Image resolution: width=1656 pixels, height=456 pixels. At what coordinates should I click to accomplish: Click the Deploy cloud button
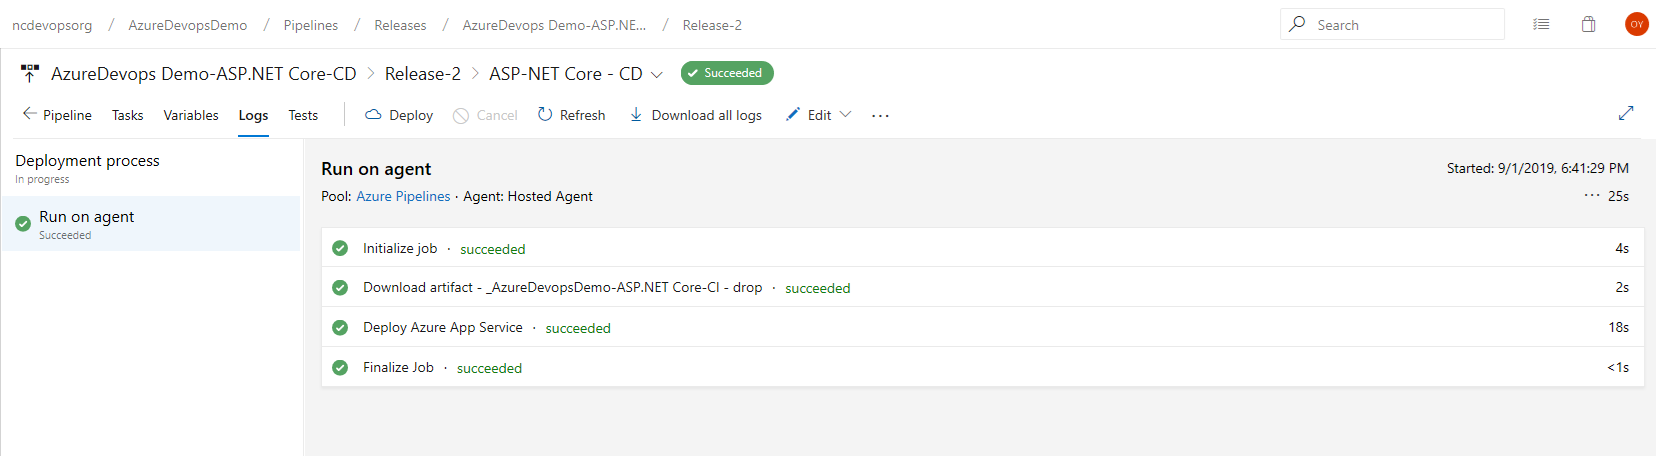(x=399, y=115)
